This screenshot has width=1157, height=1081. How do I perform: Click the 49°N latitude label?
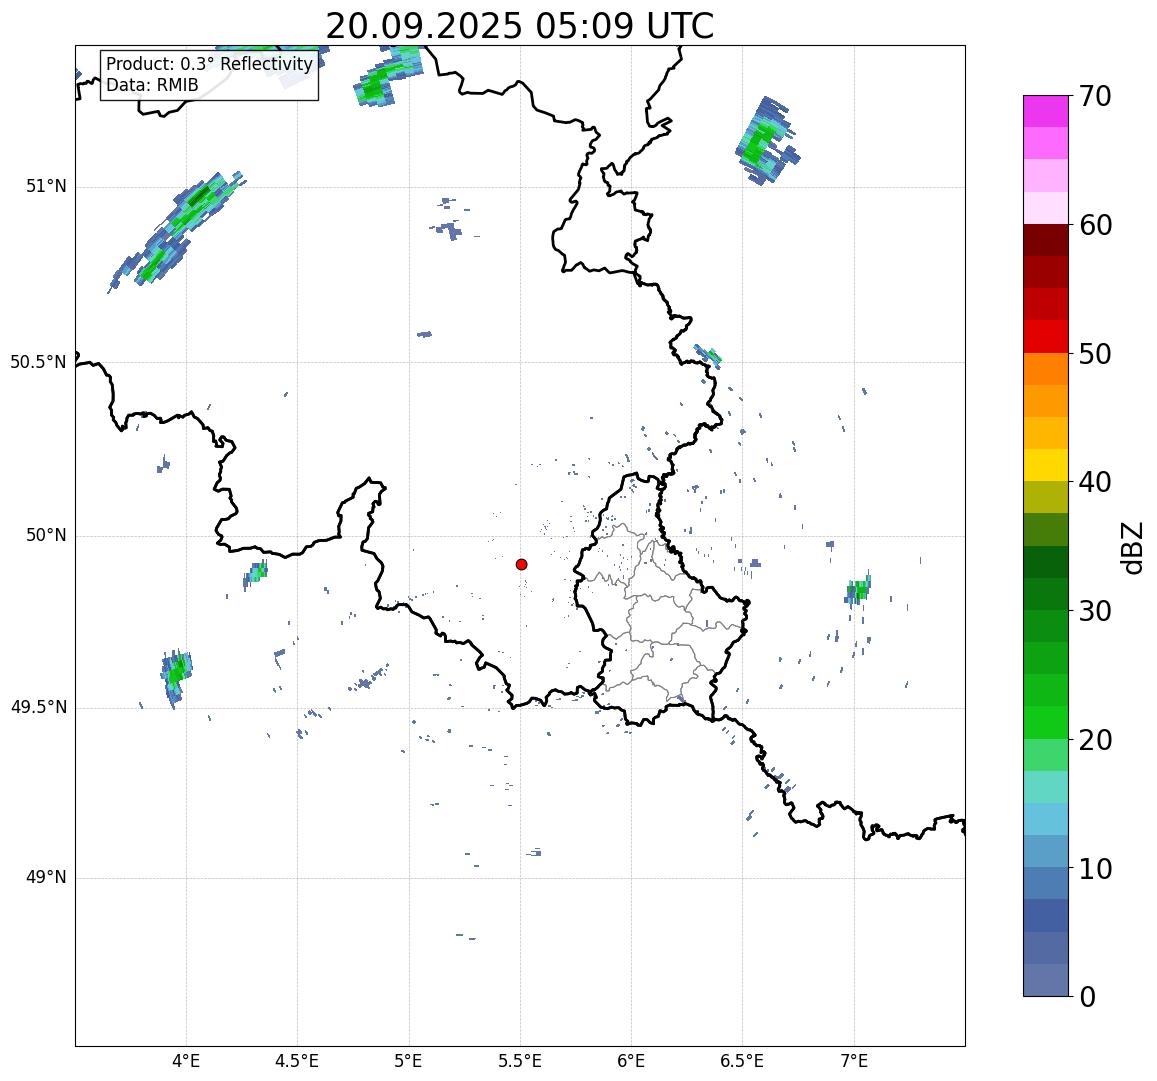(x=46, y=878)
